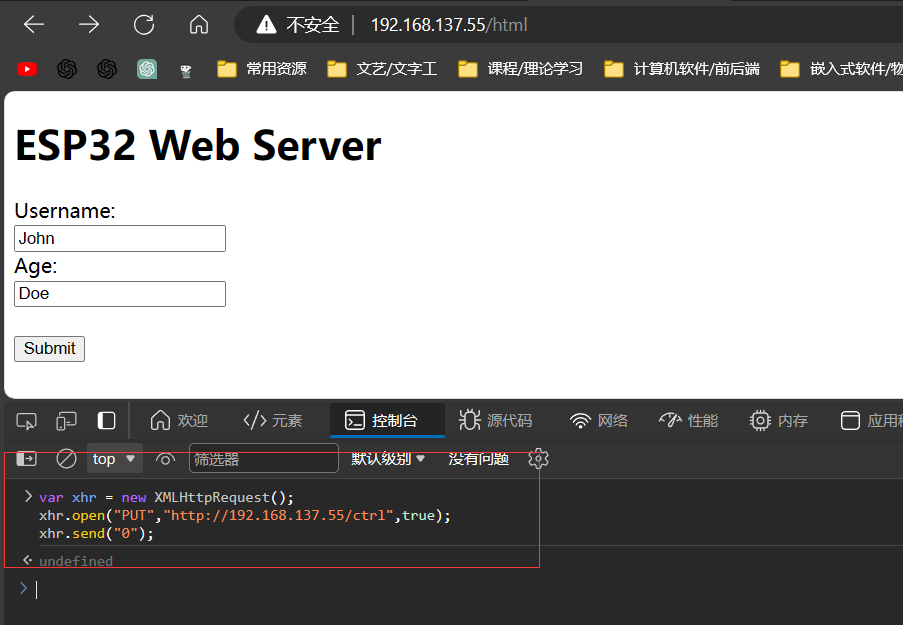Toggle the live expression eye icon

(166, 459)
